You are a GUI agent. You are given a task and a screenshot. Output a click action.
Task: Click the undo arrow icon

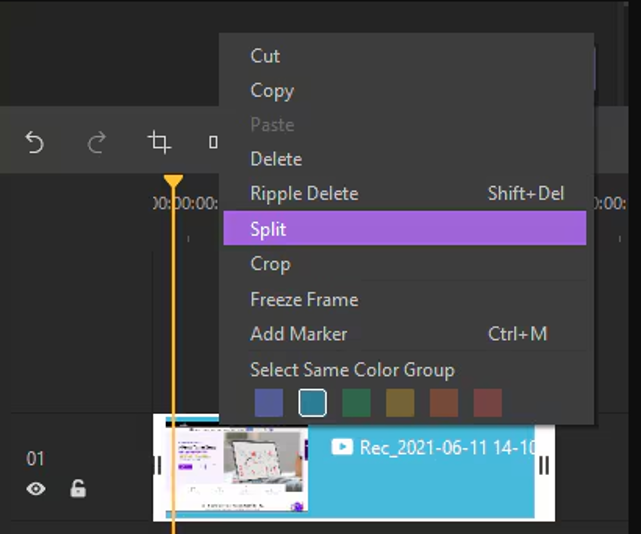click(34, 142)
